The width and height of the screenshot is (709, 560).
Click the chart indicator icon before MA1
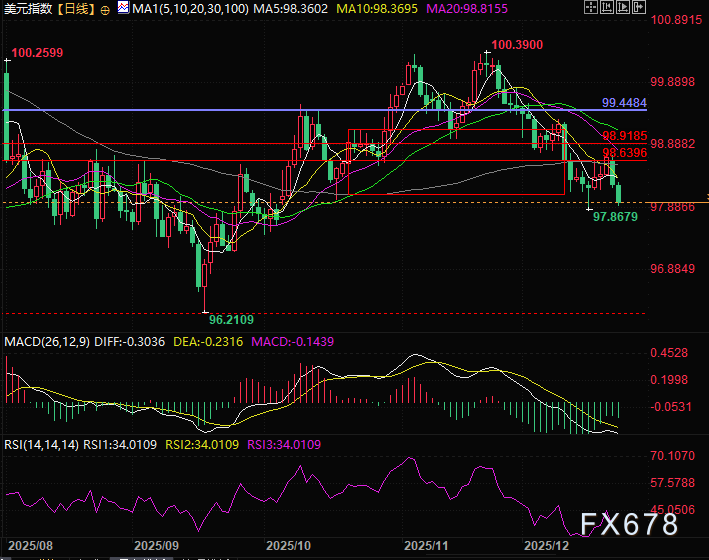click(122, 8)
